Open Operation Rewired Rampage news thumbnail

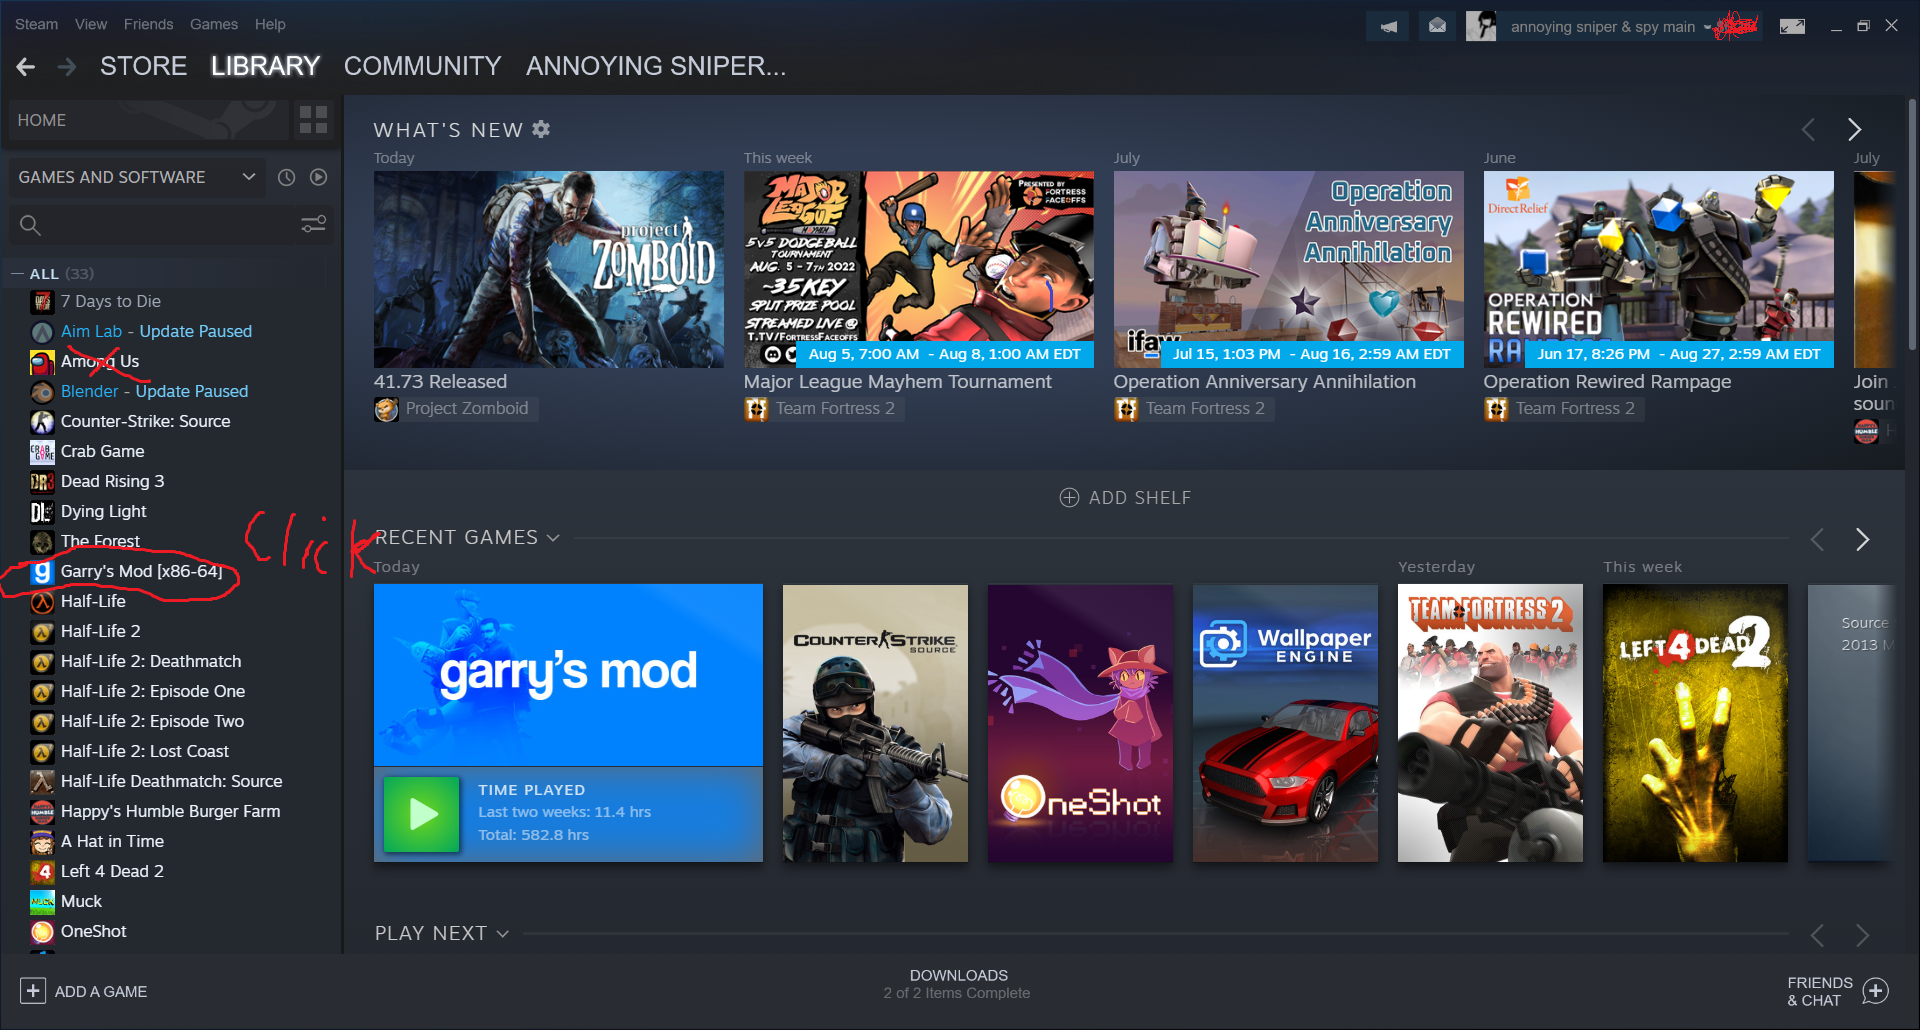(1659, 269)
